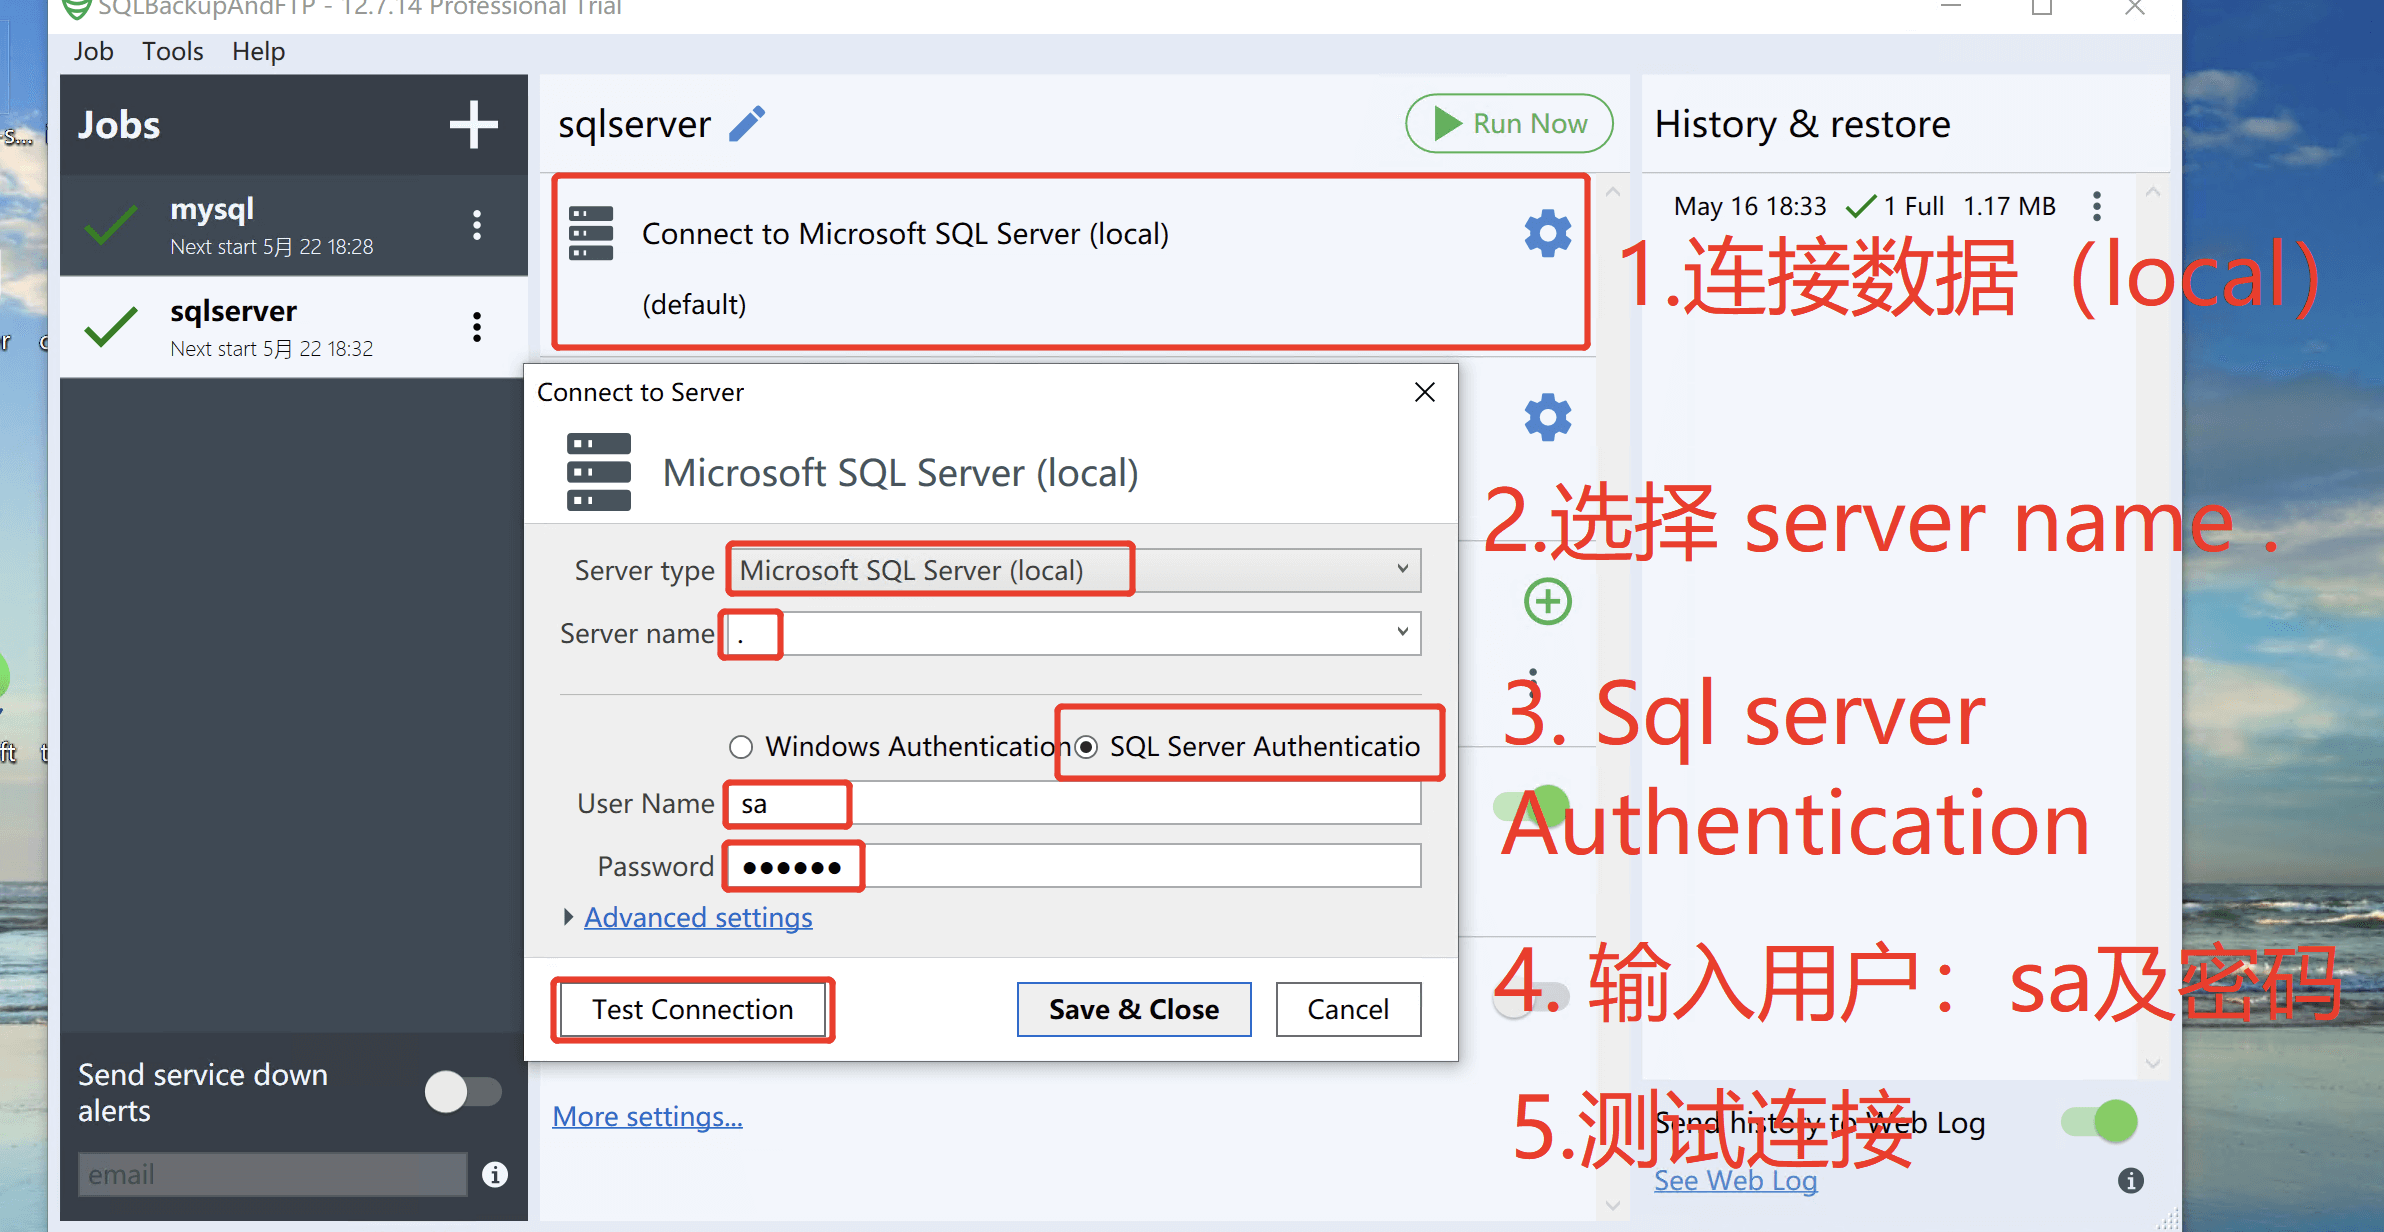Open the three-dot menu for sqlserver job
Image resolution: width=2384 pixels, height=1232 pixels.
(477, 327)
